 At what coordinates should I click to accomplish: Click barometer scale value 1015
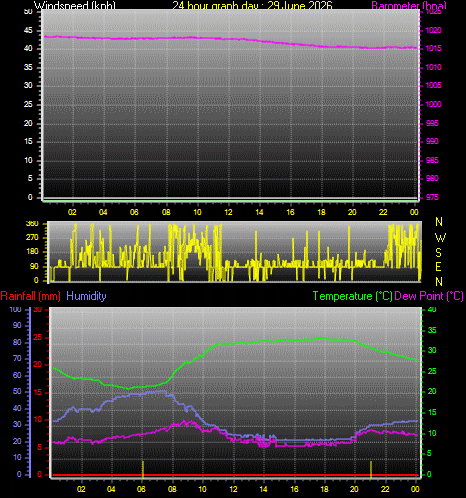tap(433, 48)
